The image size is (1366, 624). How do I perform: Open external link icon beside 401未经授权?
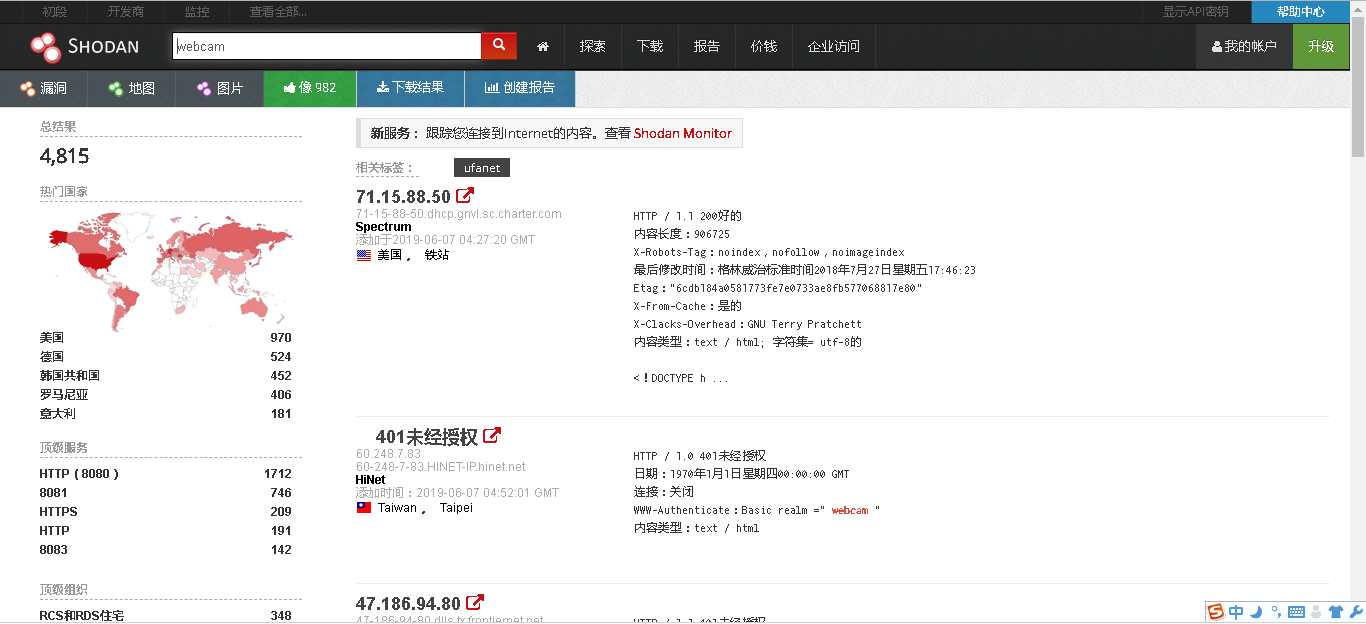pos(492,436)
